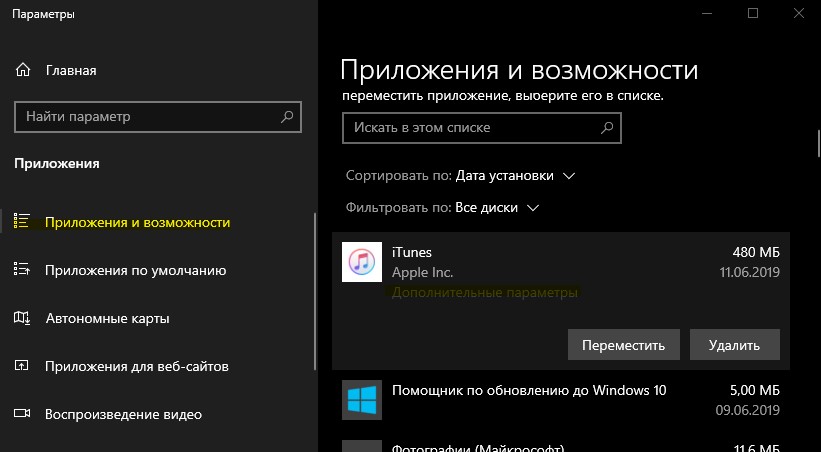Screen dimensions: 821x452
Task: Click the Windows 10 update assistant logo
Action: coord(362,400)
